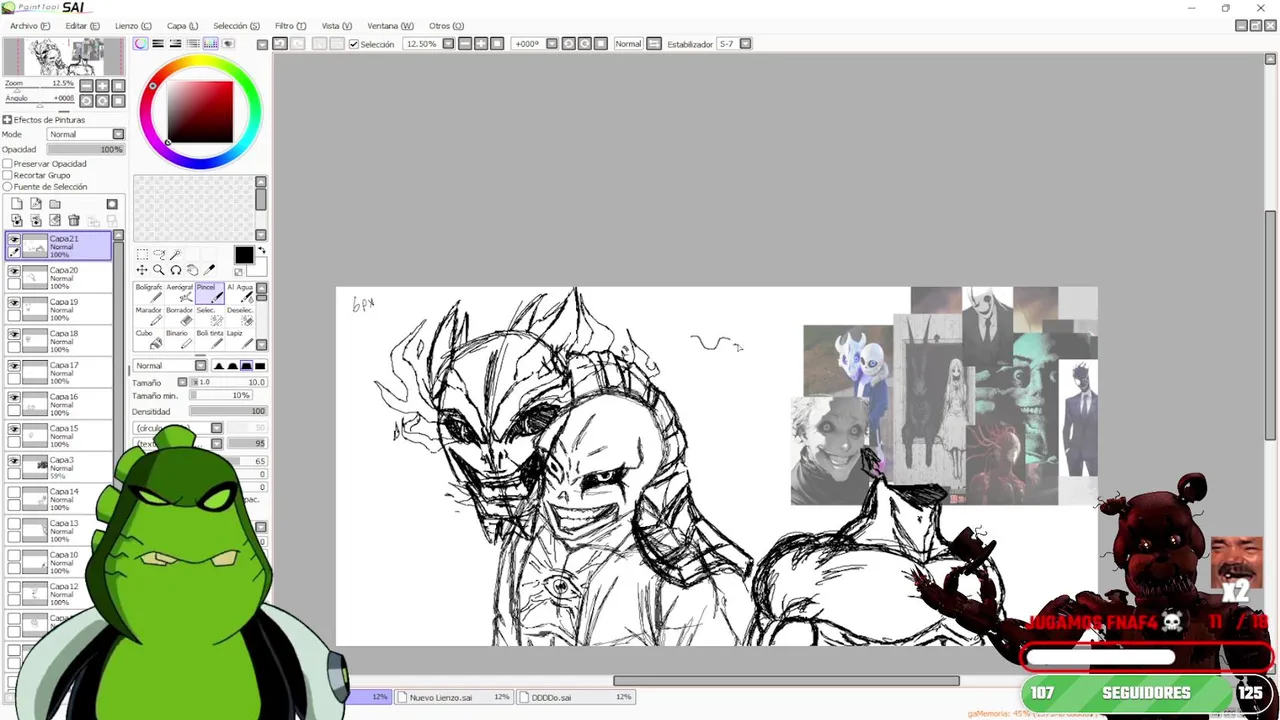Open the Editar menu
The height and width of the screenshot is (720, 1280).
[82, 26]
